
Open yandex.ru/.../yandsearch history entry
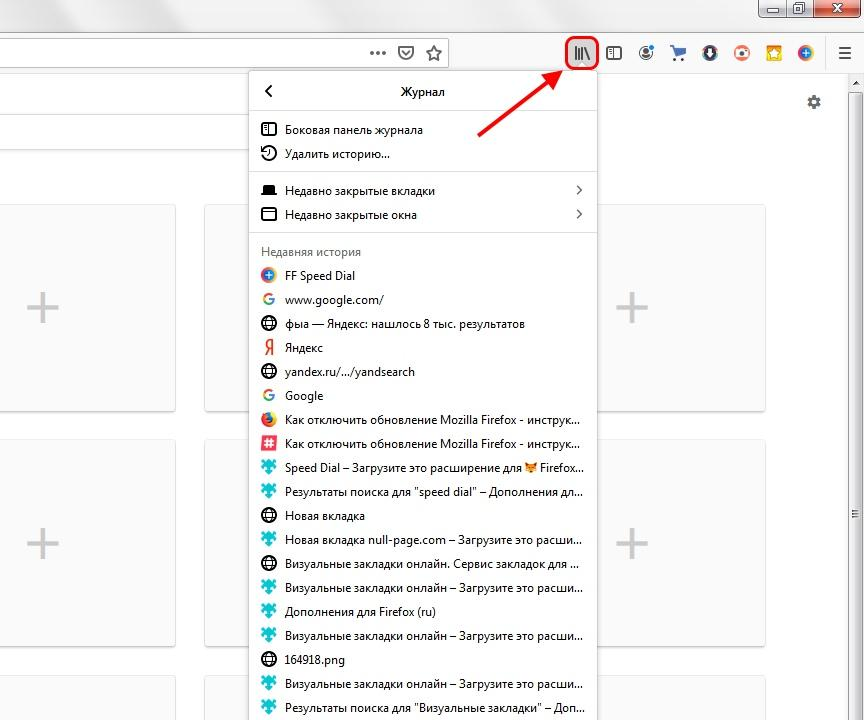423,372
